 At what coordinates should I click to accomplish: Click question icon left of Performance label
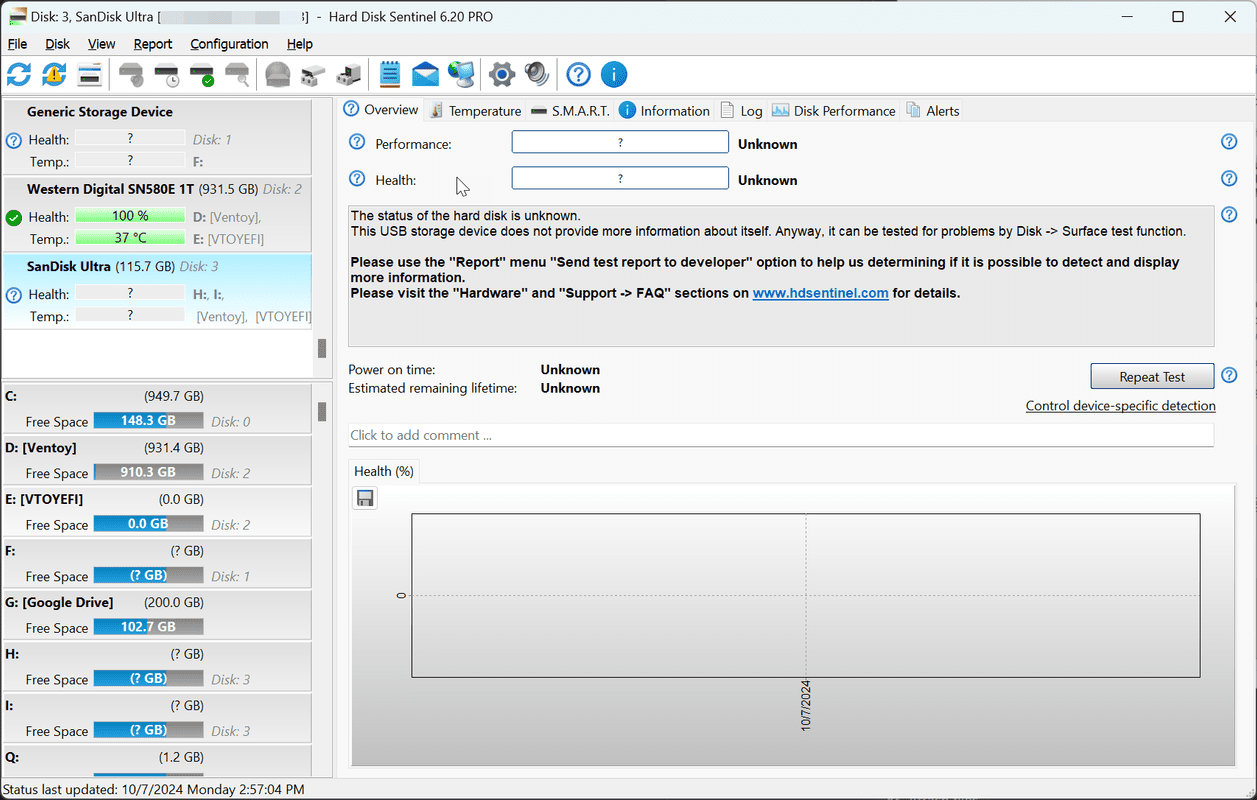(x=357, y=142)
